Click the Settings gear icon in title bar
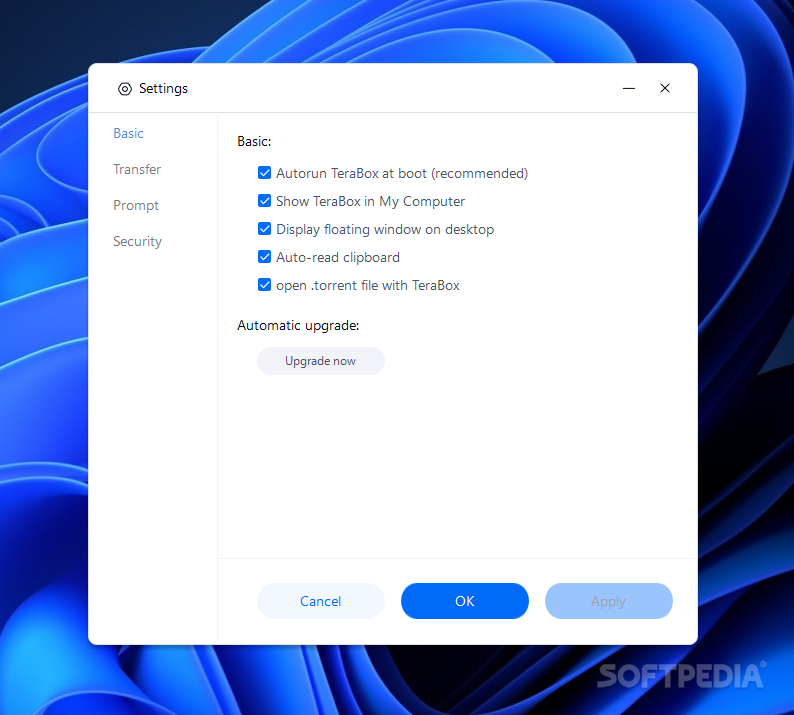The image size is (794, 715). coord(125,89)
